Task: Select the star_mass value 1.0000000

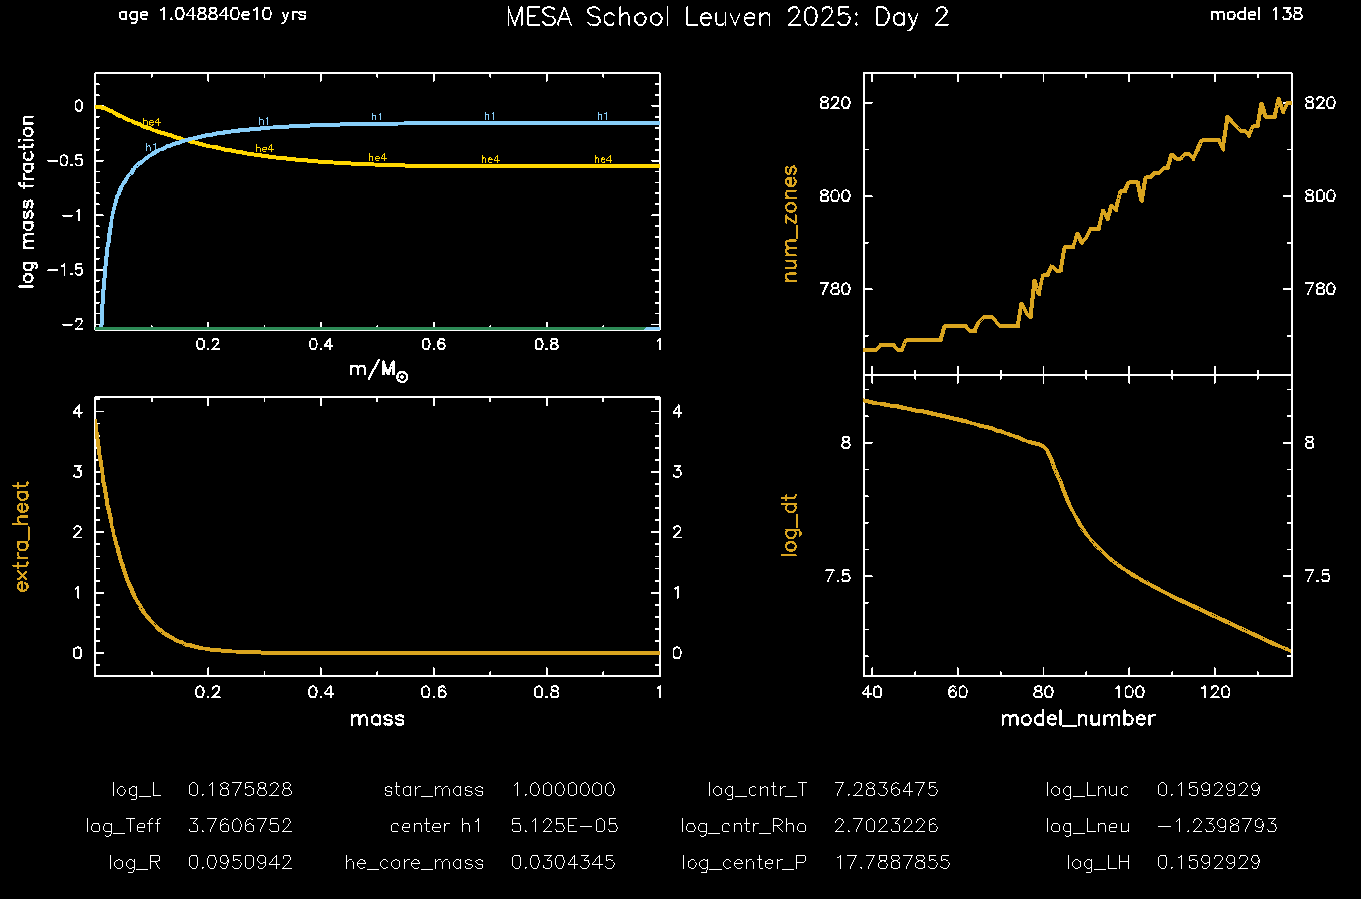Action: [563, 789]
